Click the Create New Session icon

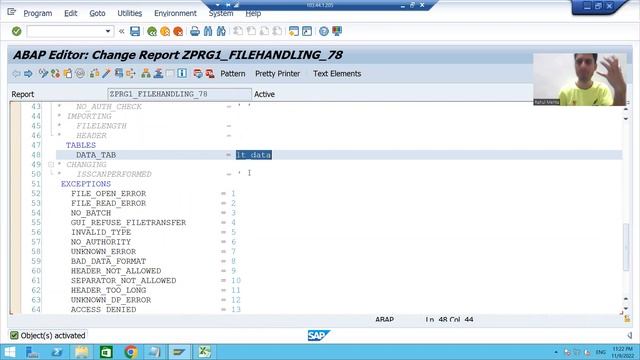click(x=293, y=31)
